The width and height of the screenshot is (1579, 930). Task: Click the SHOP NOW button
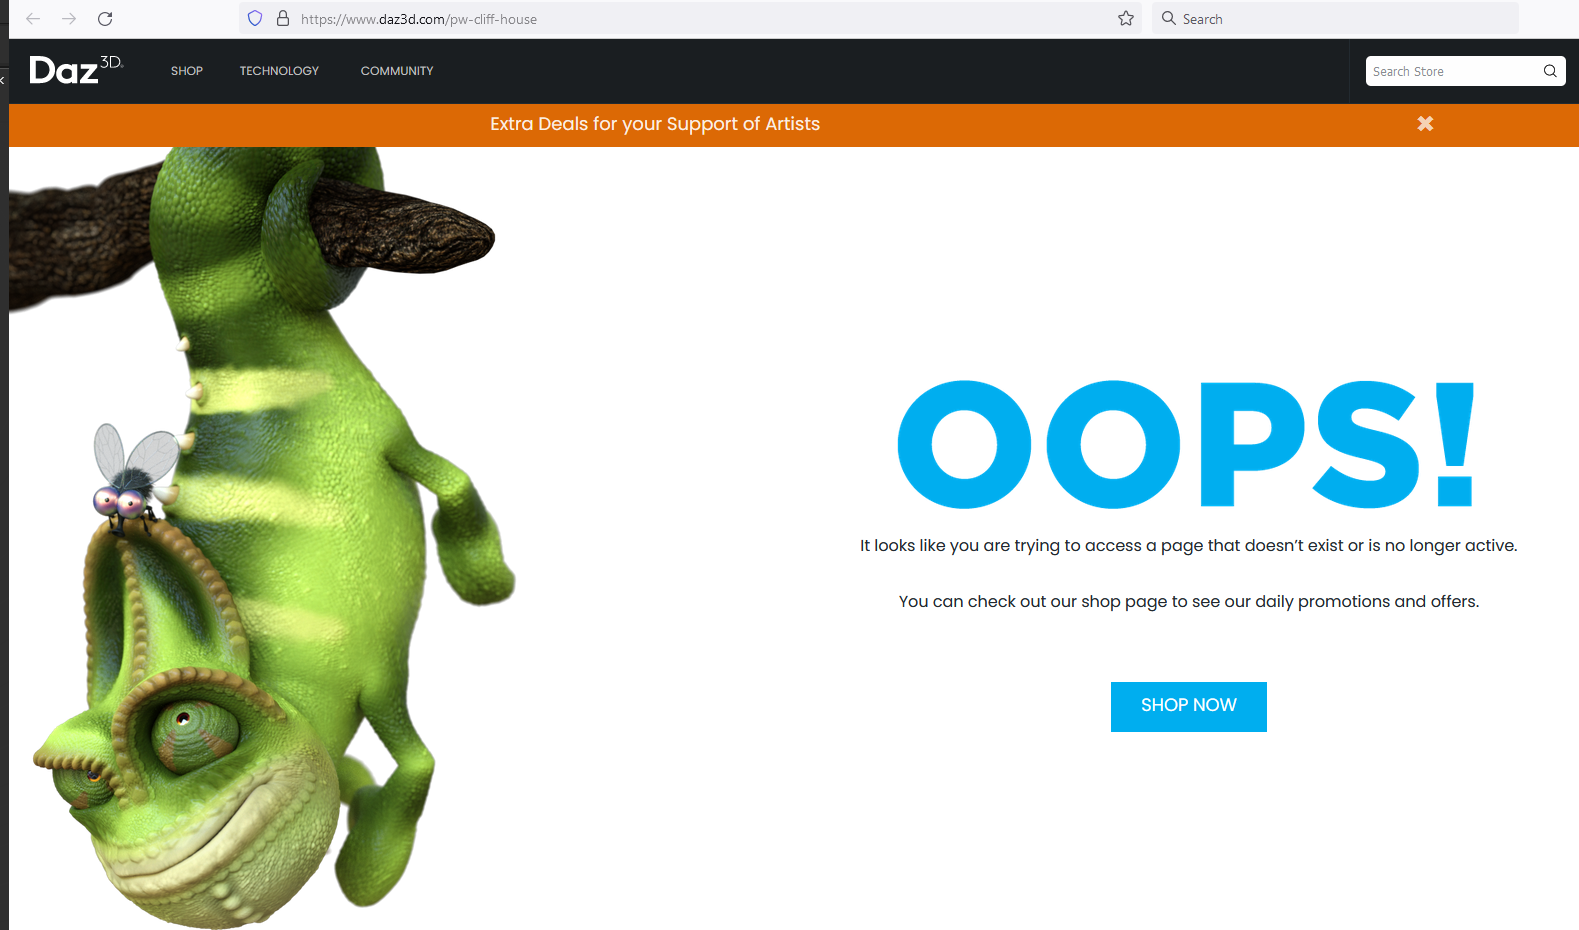(x=1188, y=706)
